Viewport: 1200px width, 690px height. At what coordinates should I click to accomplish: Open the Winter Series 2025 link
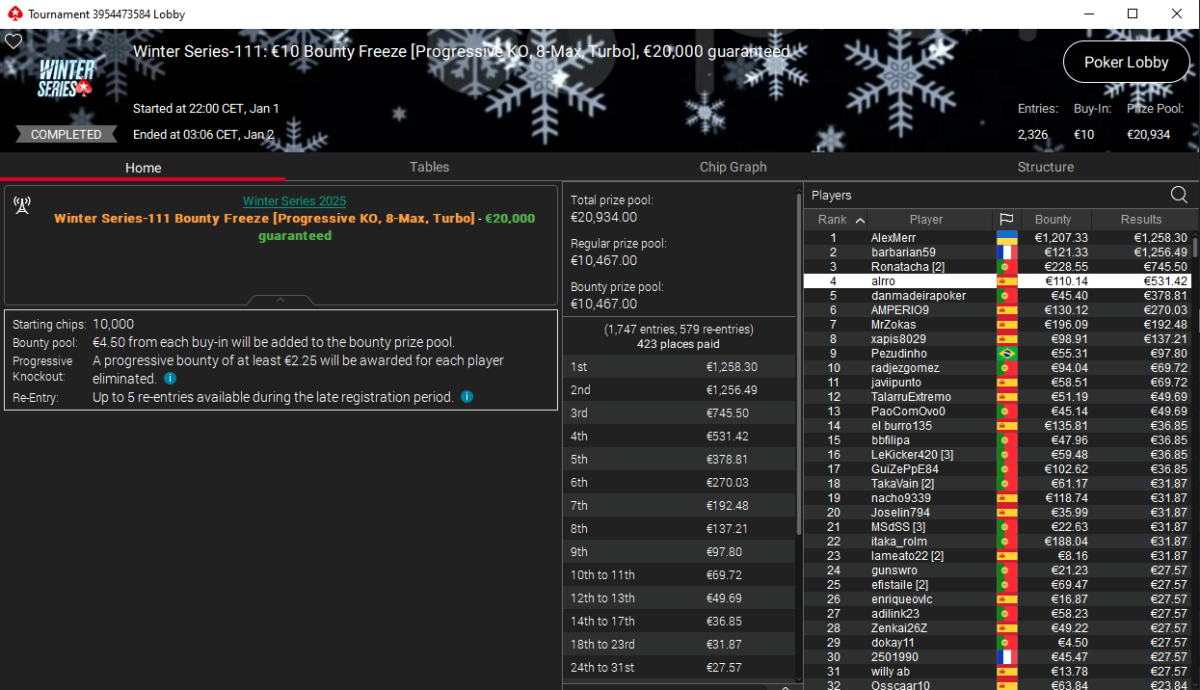click(294, 201)
